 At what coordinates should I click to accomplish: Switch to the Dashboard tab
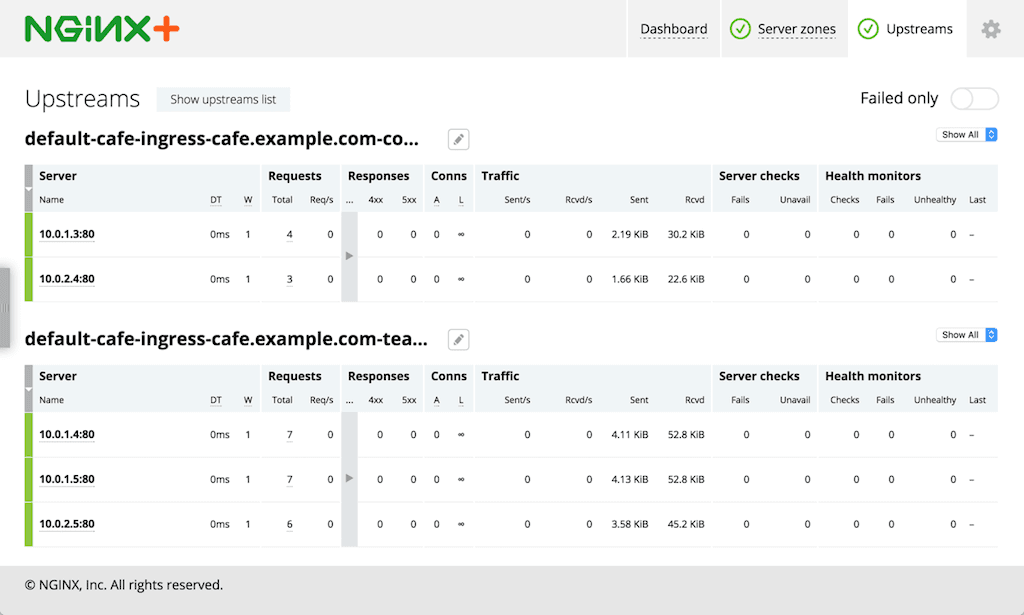(674, 29)
